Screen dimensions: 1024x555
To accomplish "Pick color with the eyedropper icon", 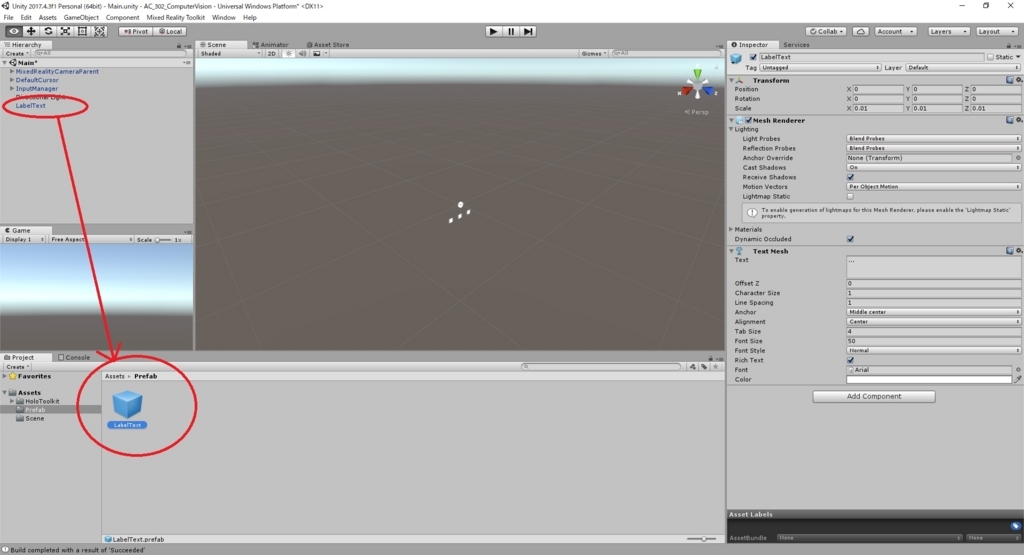I will pyautogui.click(x=1017, y=379).
